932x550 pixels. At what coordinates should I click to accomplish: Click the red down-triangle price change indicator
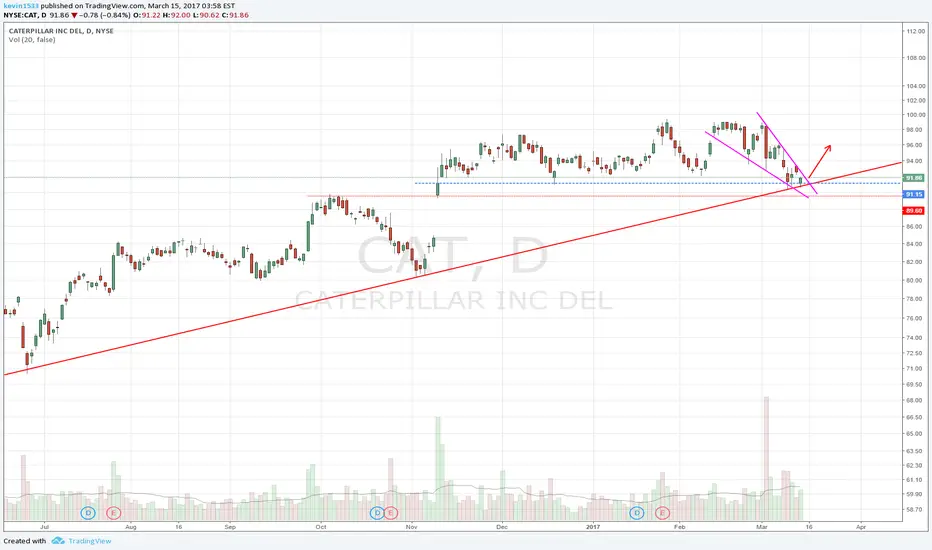pos(74,15)
